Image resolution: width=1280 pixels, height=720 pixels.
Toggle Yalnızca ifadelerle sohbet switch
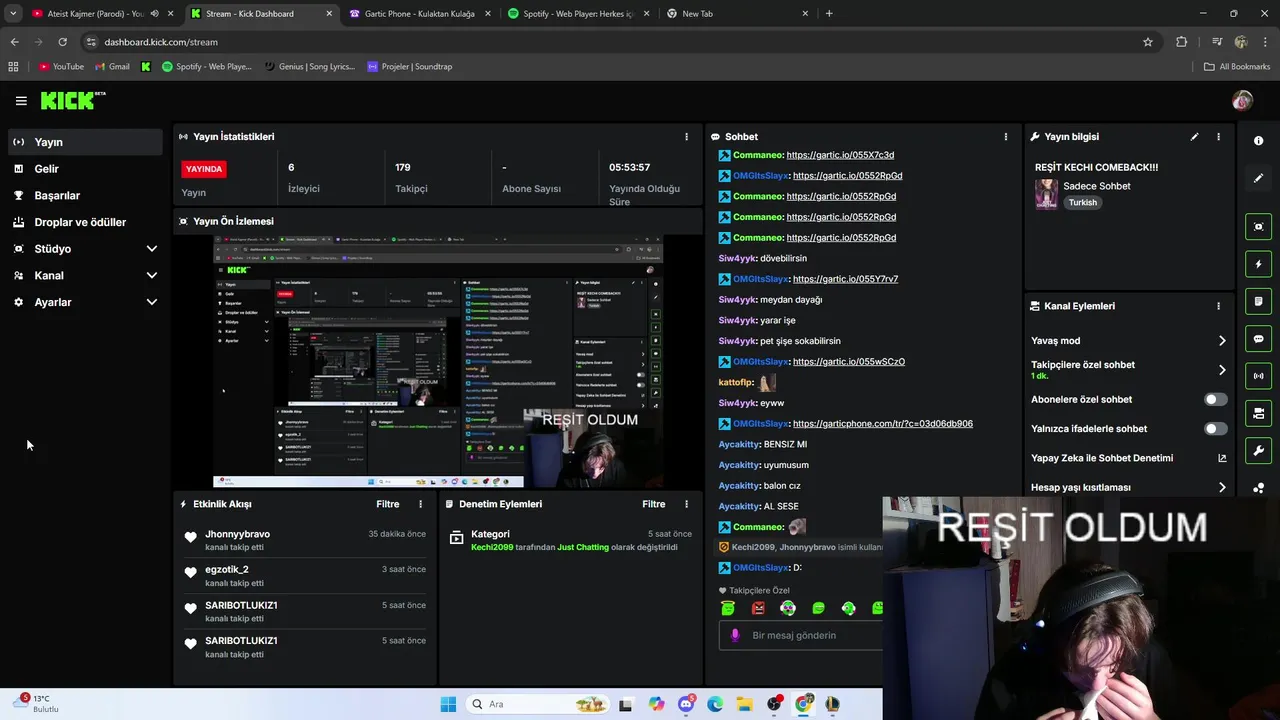[x=1215, y=428]
